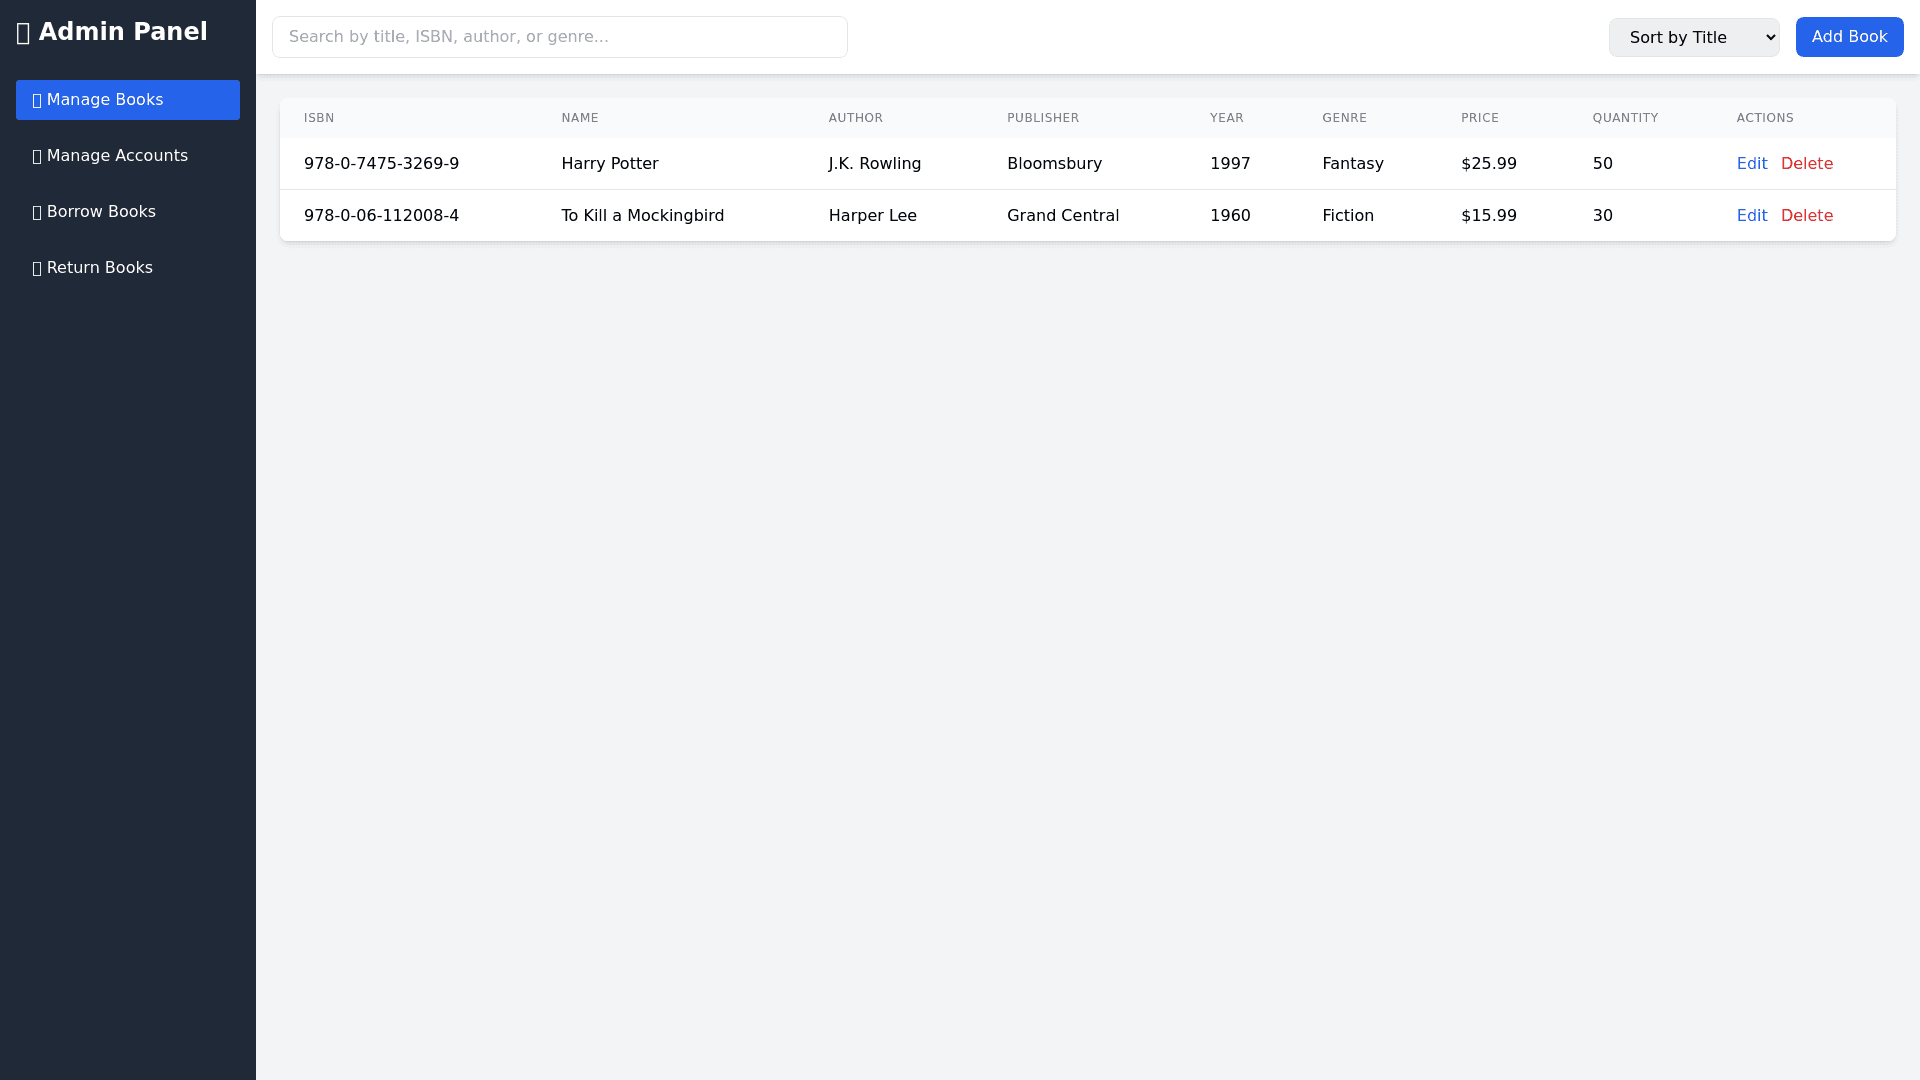Image resolution: width=1920 pixels, height=1080 pixels.
Task: Focus the book search field
Action: 559,37
